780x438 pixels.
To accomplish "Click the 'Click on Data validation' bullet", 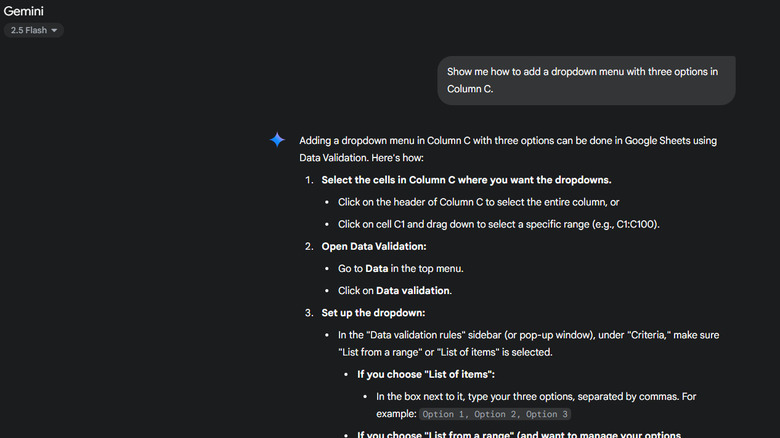I will 394,290.
